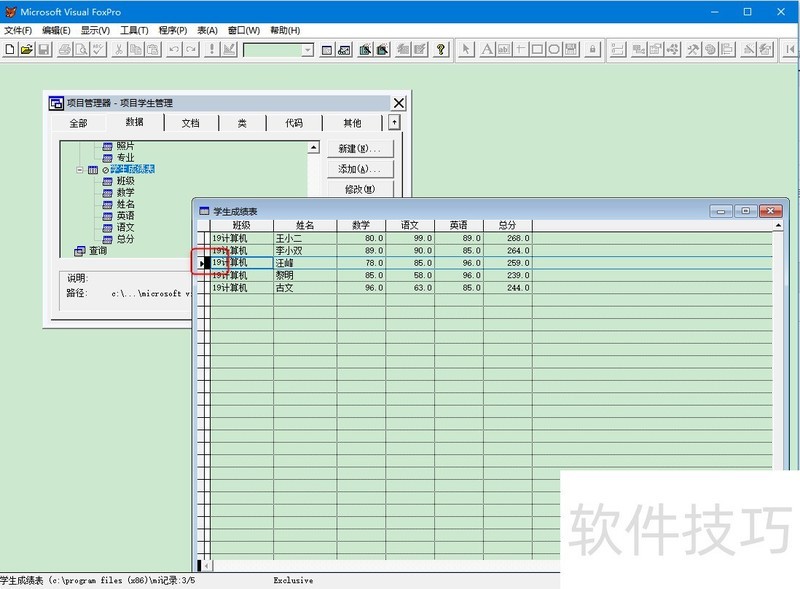This screenshot has height=589, width=800.
Task: Click the New file toolbar icon
Action: (9, 49)
